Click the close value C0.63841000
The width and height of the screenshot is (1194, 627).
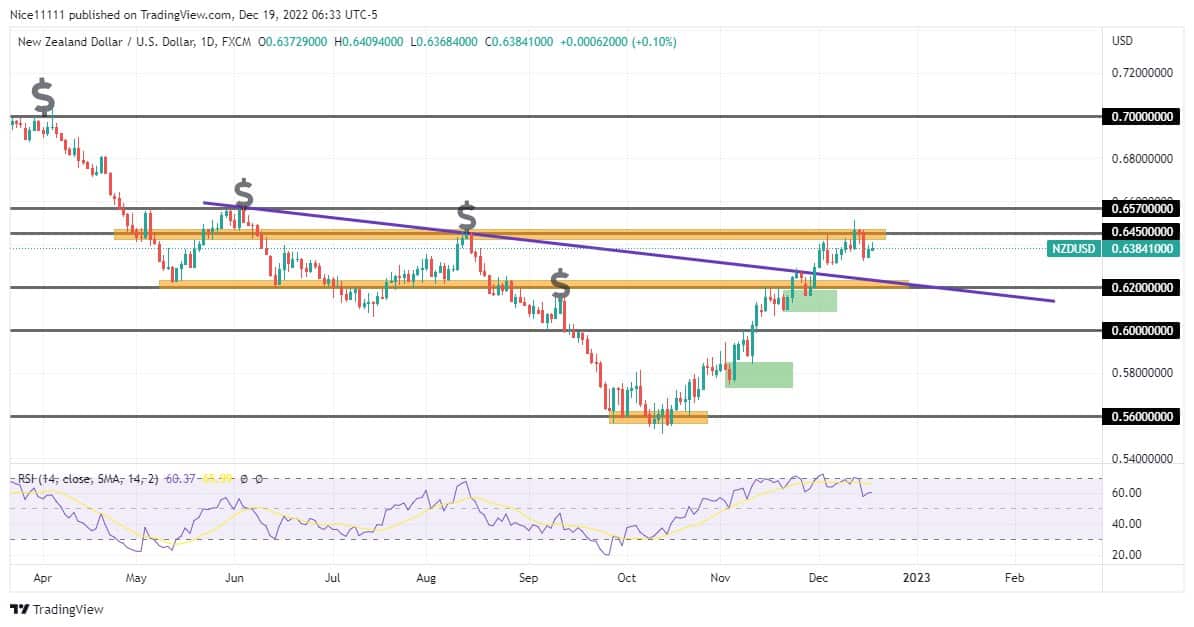pyautogui.click(x=519, y=42)
